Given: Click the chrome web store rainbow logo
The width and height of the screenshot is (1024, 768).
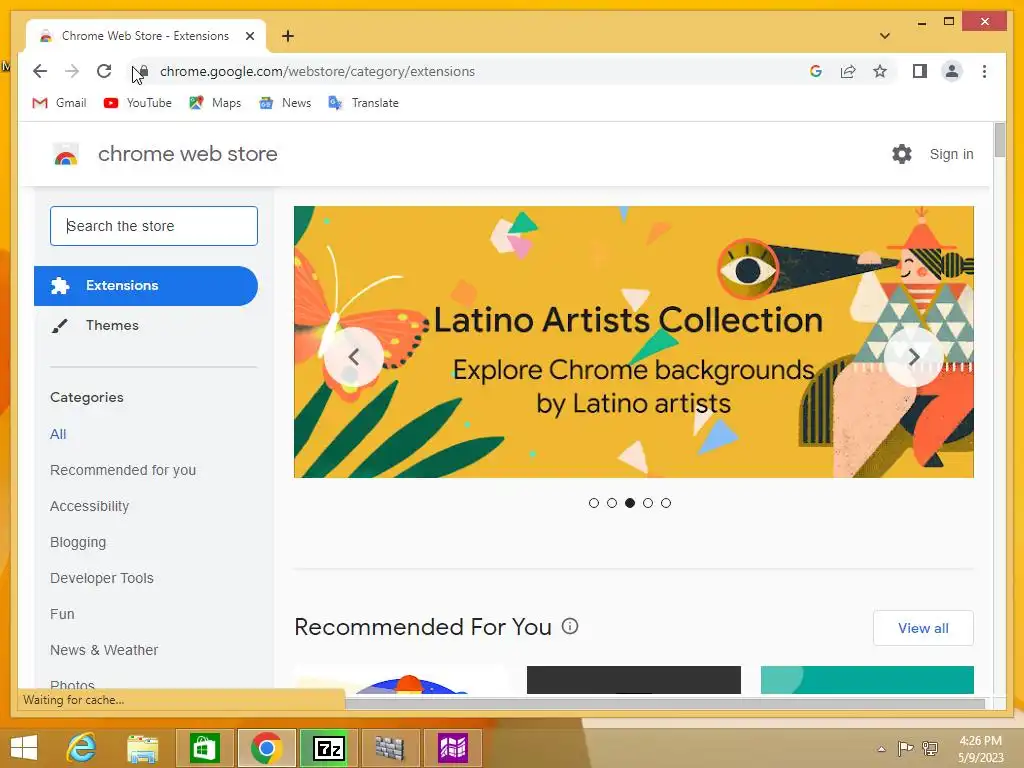Looking at the screenshot, I should (66, 155).
